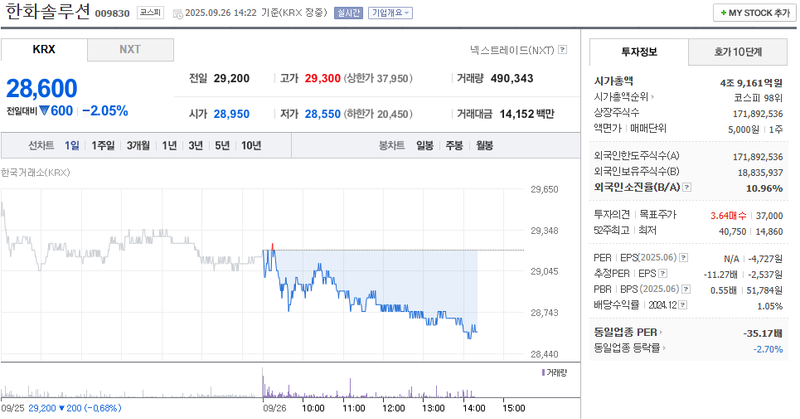Click the 코스피 market label
Screen dimensions: 800x419
coord(150,12)
